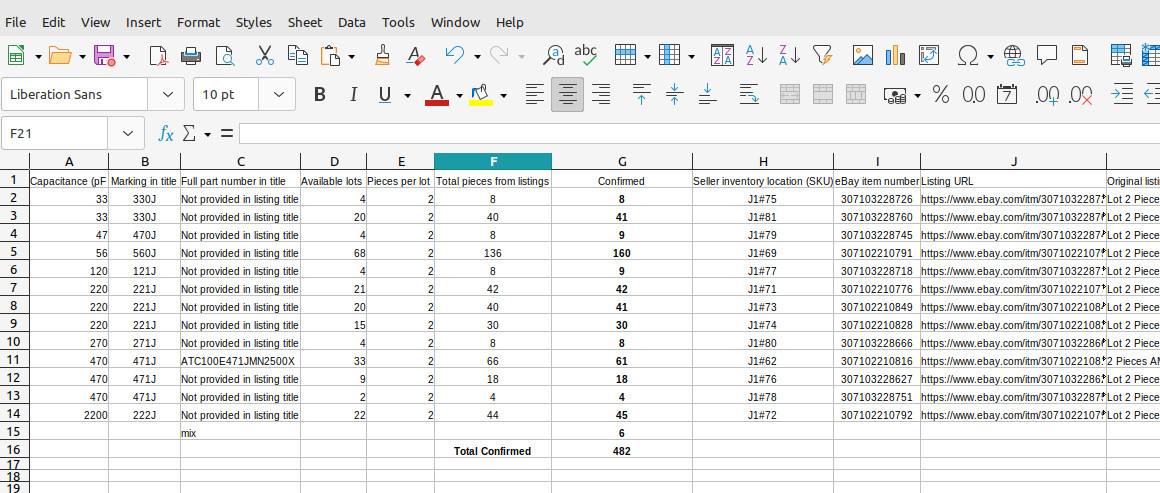The width and height of the screenshot is (1160, 493).
Task: Insert special character Omega
Action: point(968,56)
